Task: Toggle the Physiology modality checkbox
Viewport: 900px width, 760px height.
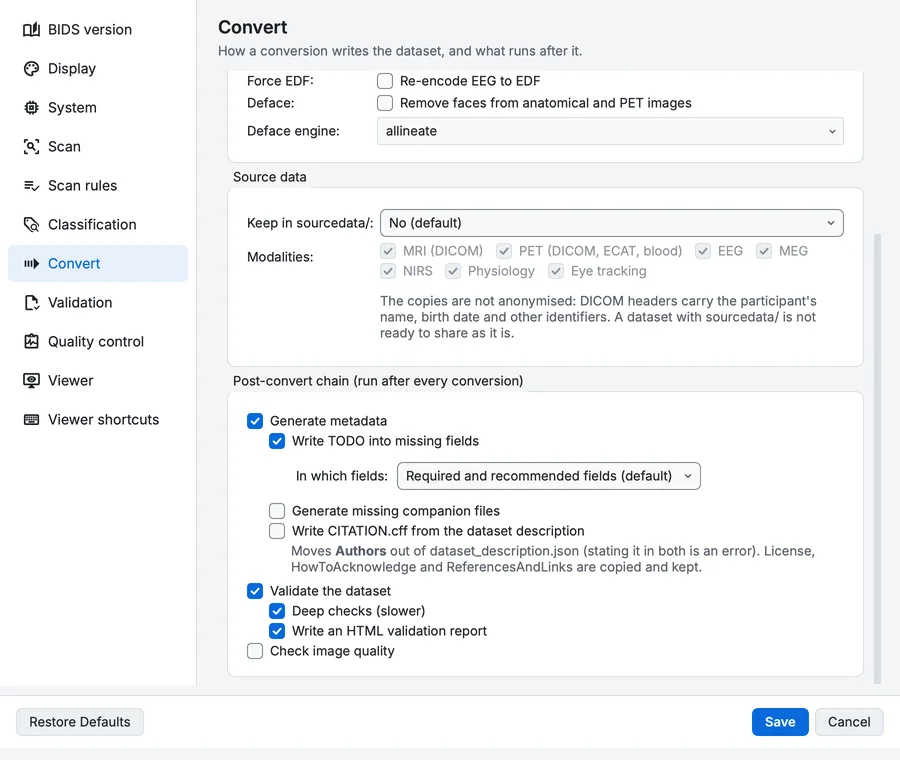Action: pyautogui.click(x=453, y=271)
